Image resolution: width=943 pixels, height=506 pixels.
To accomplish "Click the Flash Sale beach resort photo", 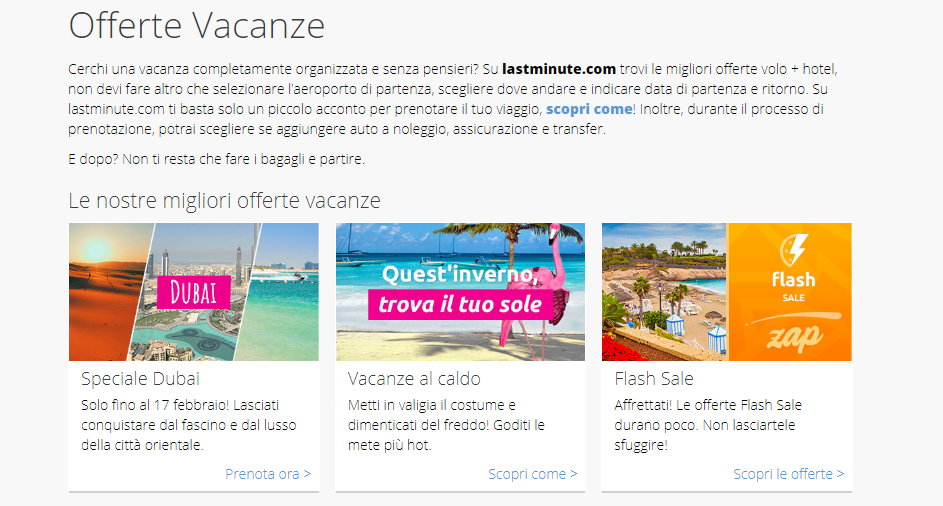I will point(665,292).
